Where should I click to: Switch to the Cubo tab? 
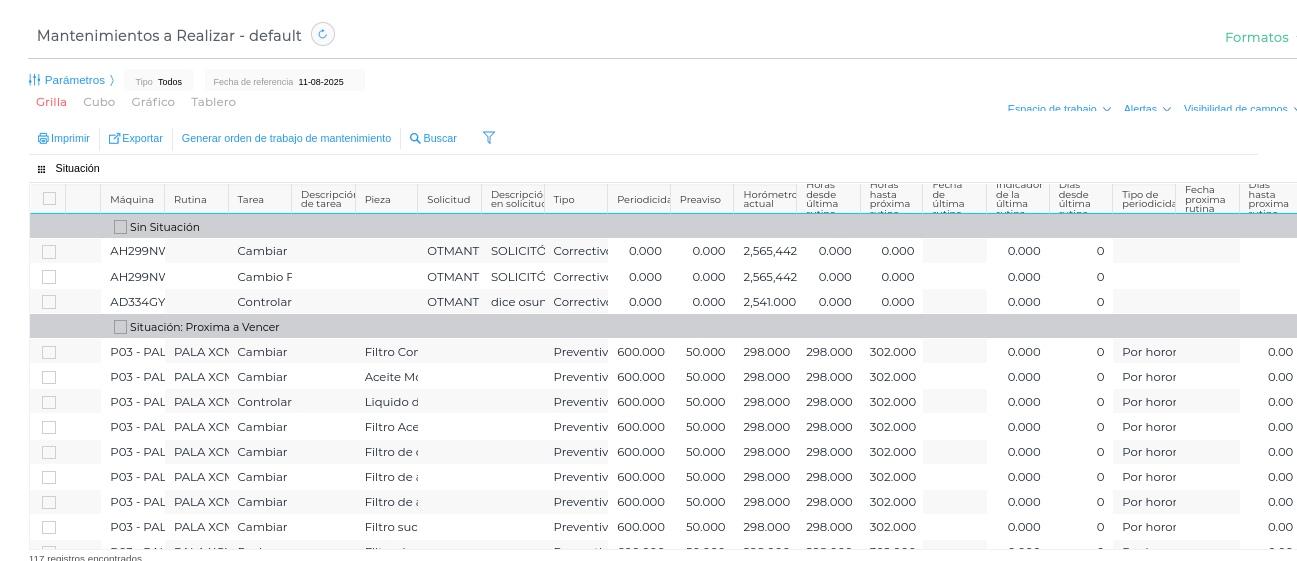99,102
